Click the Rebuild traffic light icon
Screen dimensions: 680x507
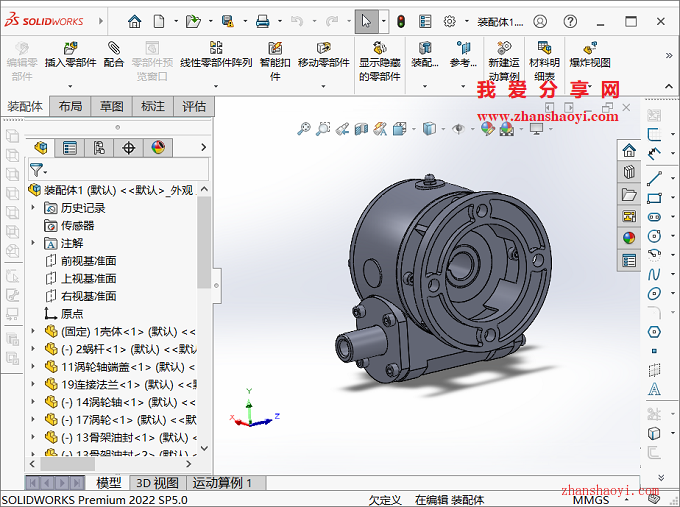tap(401, 21)
